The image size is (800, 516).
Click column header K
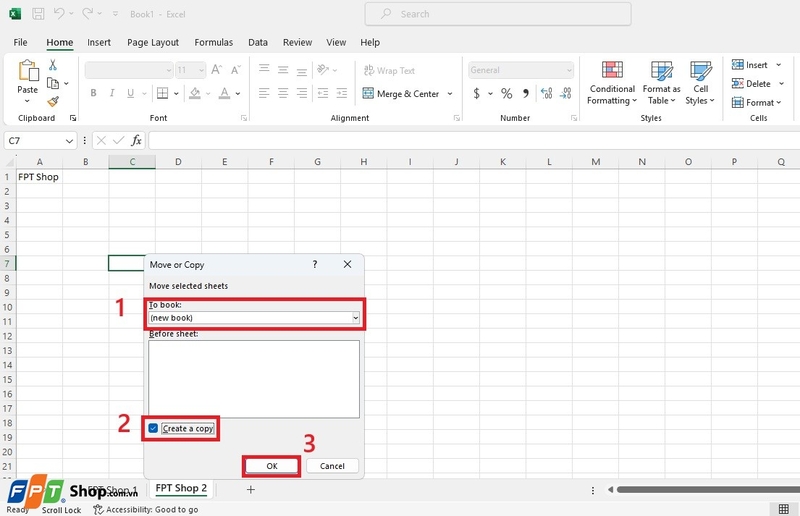click(x=503, y=162)
